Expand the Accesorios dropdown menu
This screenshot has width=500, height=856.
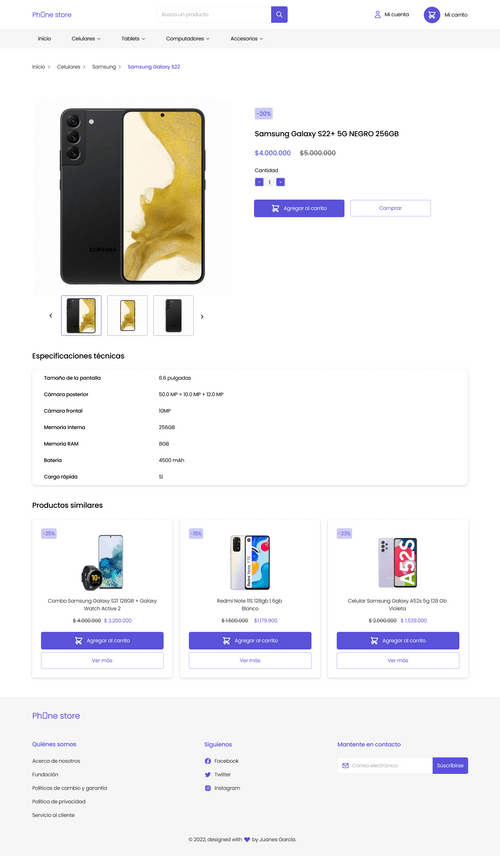[247, 39]
